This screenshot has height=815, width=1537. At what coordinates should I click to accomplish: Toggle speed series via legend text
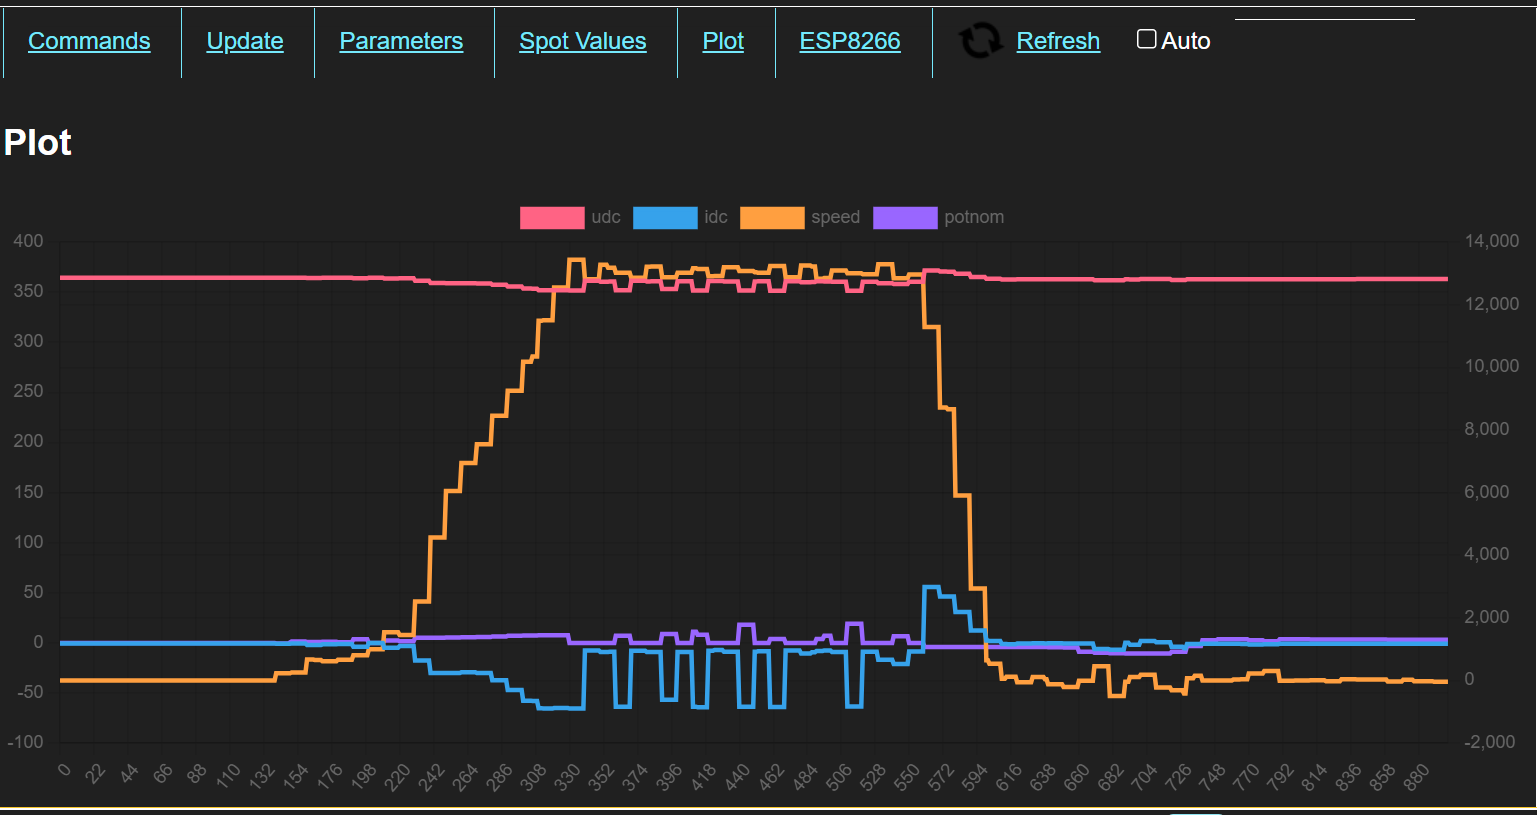(x=835, y=218)
